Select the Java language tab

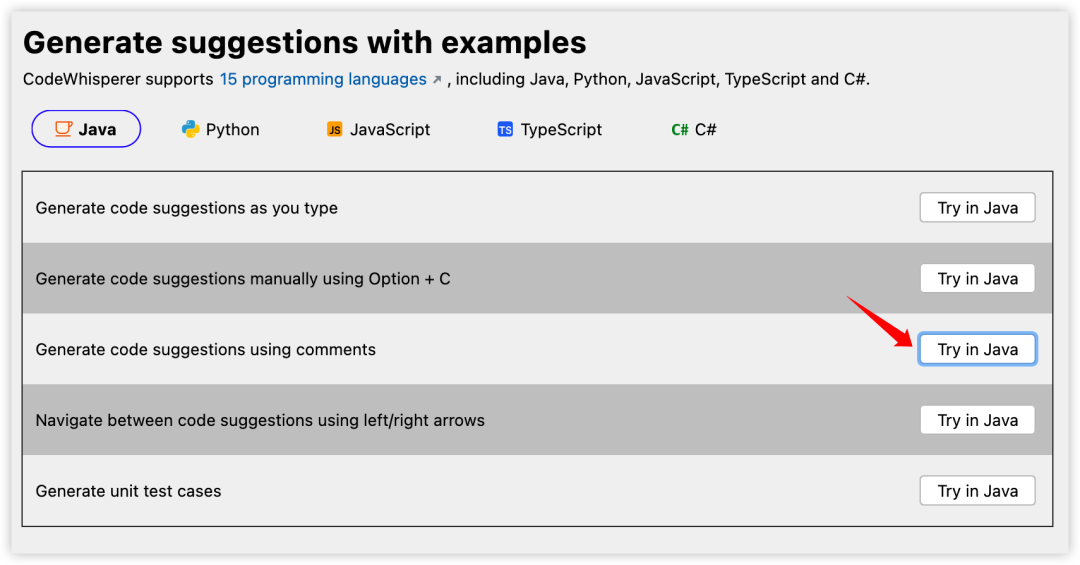86,129
